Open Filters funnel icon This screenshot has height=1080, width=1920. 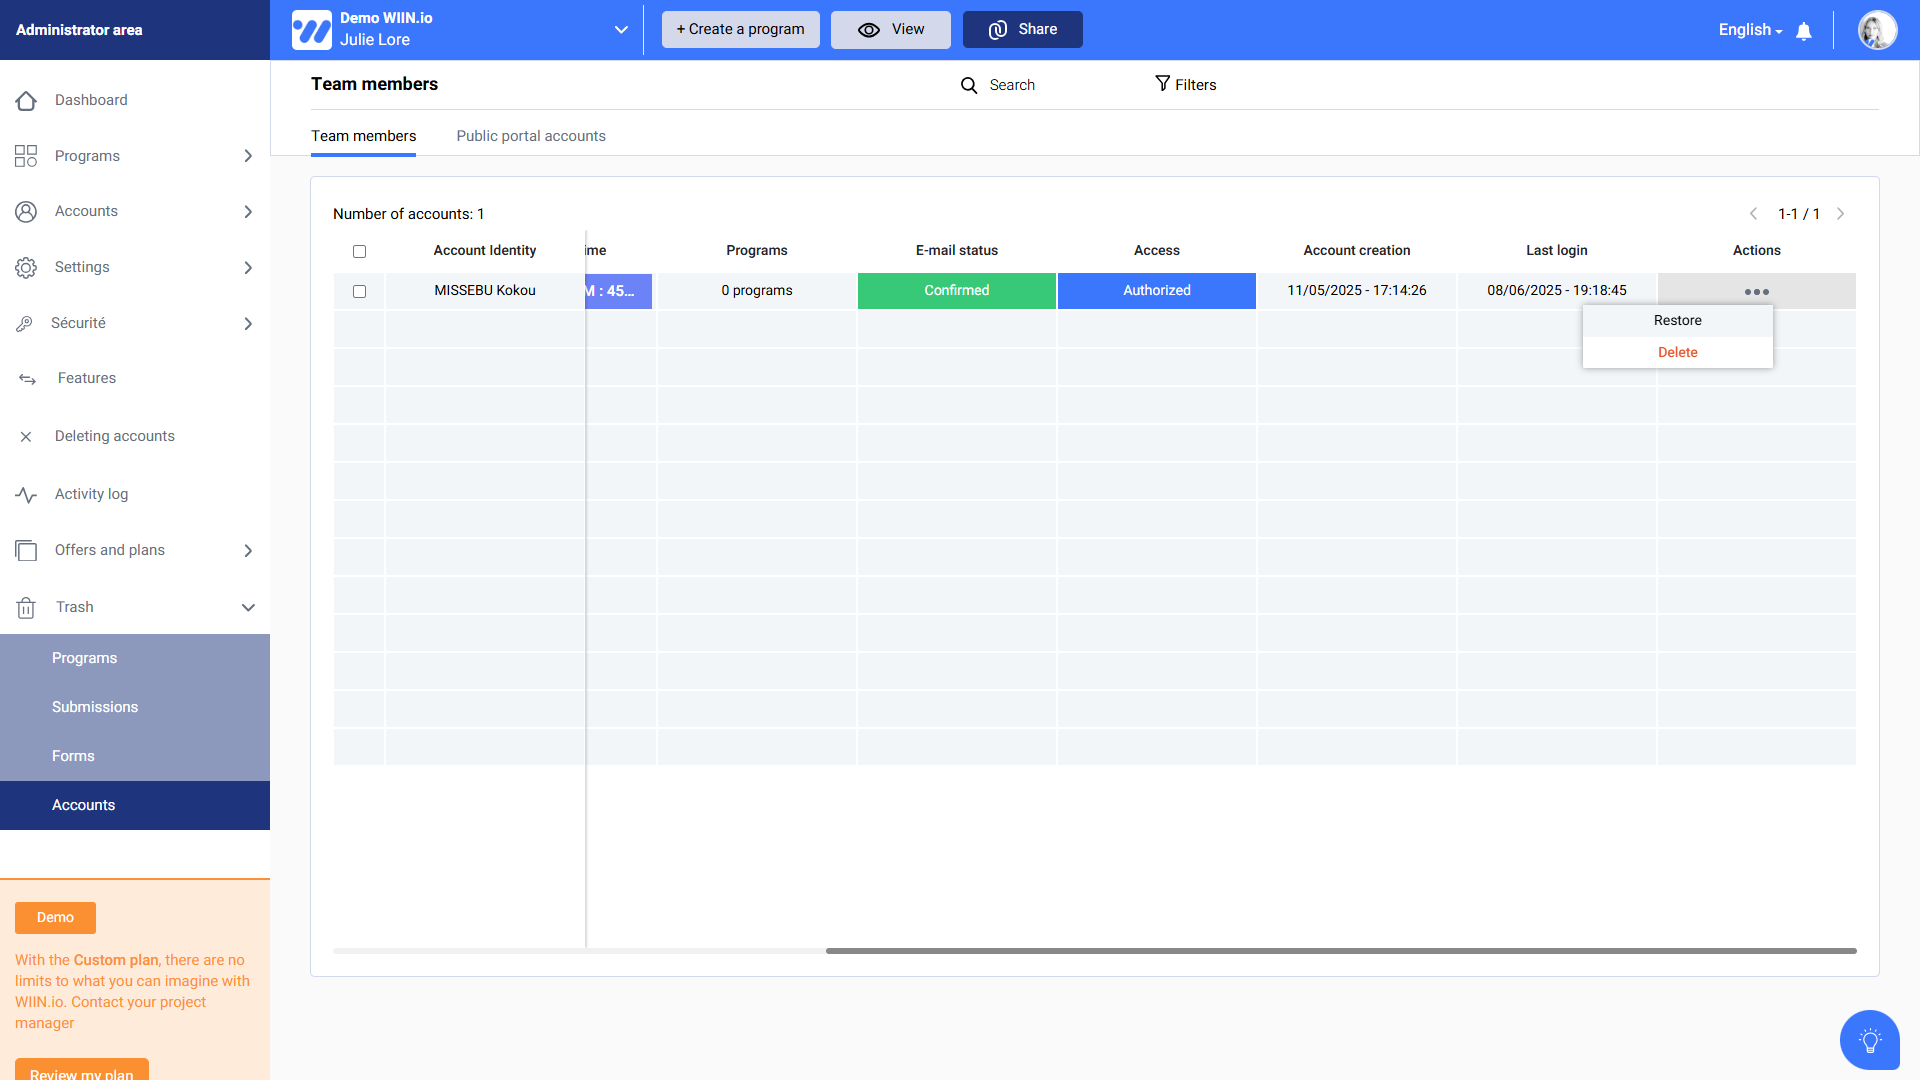tap(1162, 84)
